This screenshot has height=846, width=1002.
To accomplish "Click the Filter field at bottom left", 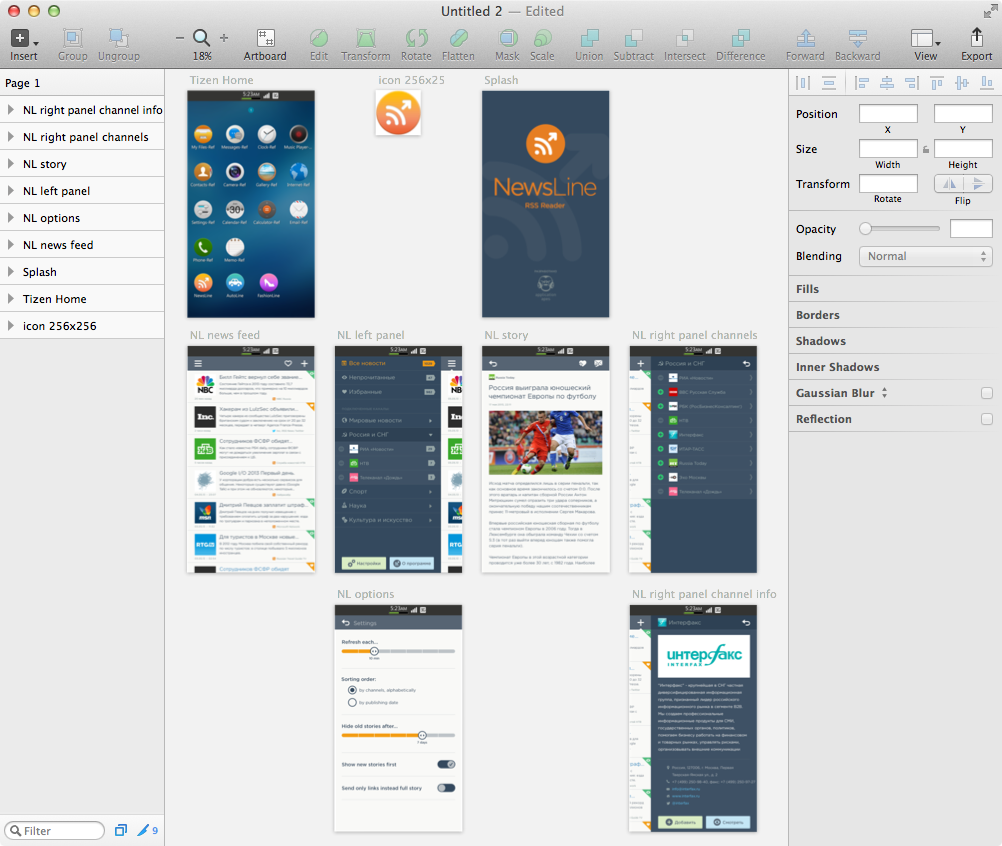I will click(x=54, y=830).
